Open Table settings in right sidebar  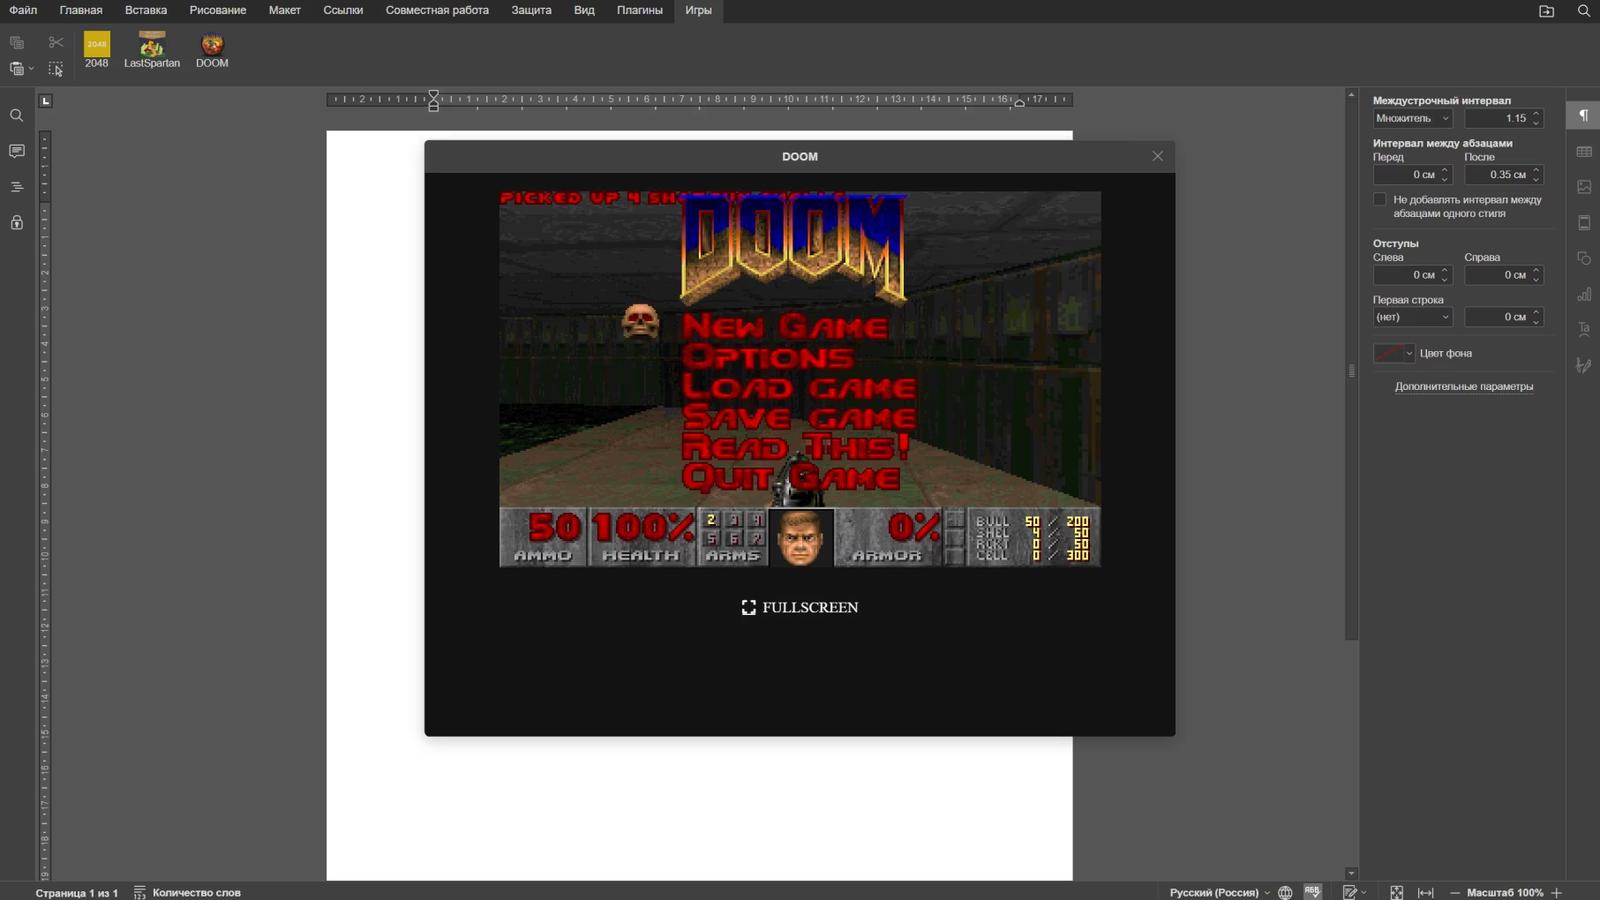[1584, 152]
